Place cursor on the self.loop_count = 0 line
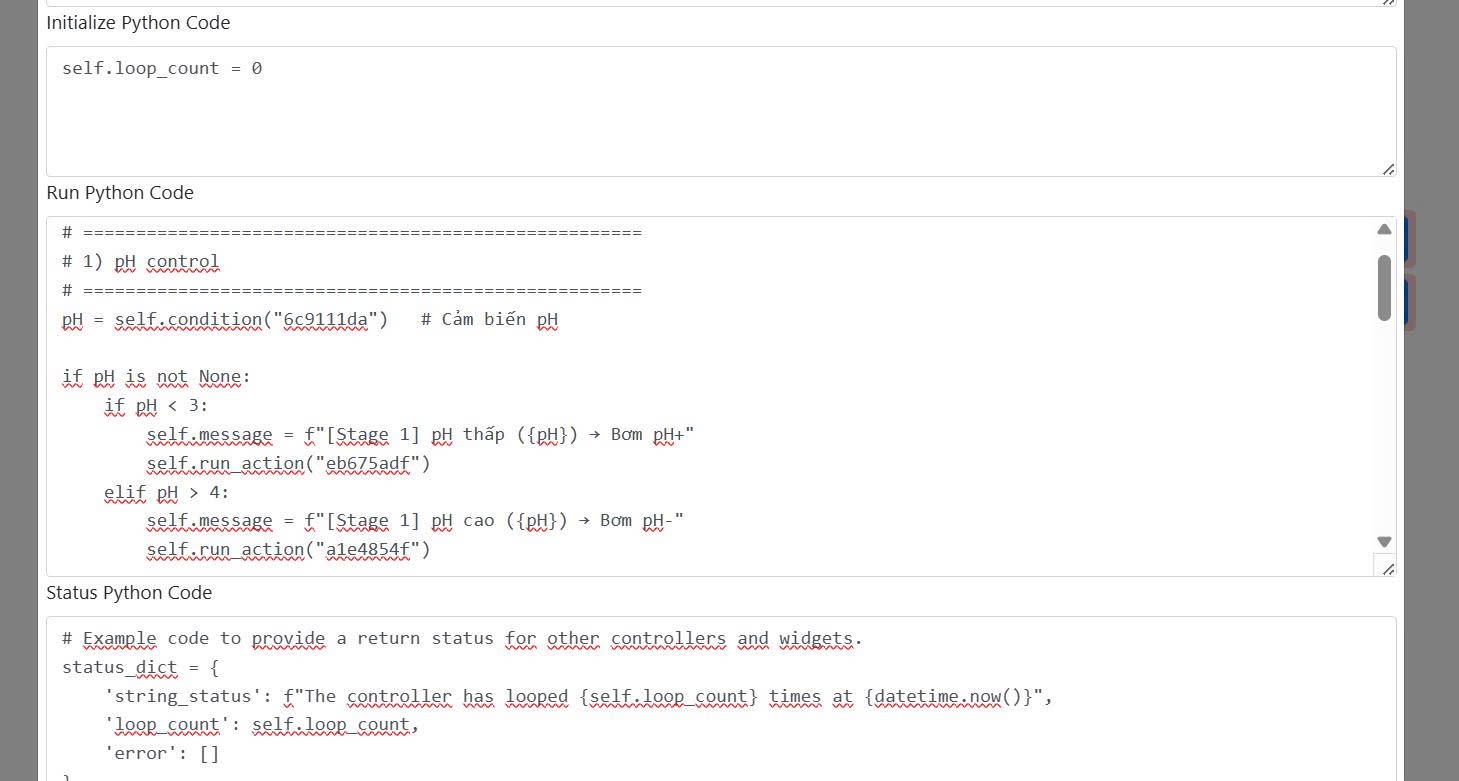 [162, 69]
